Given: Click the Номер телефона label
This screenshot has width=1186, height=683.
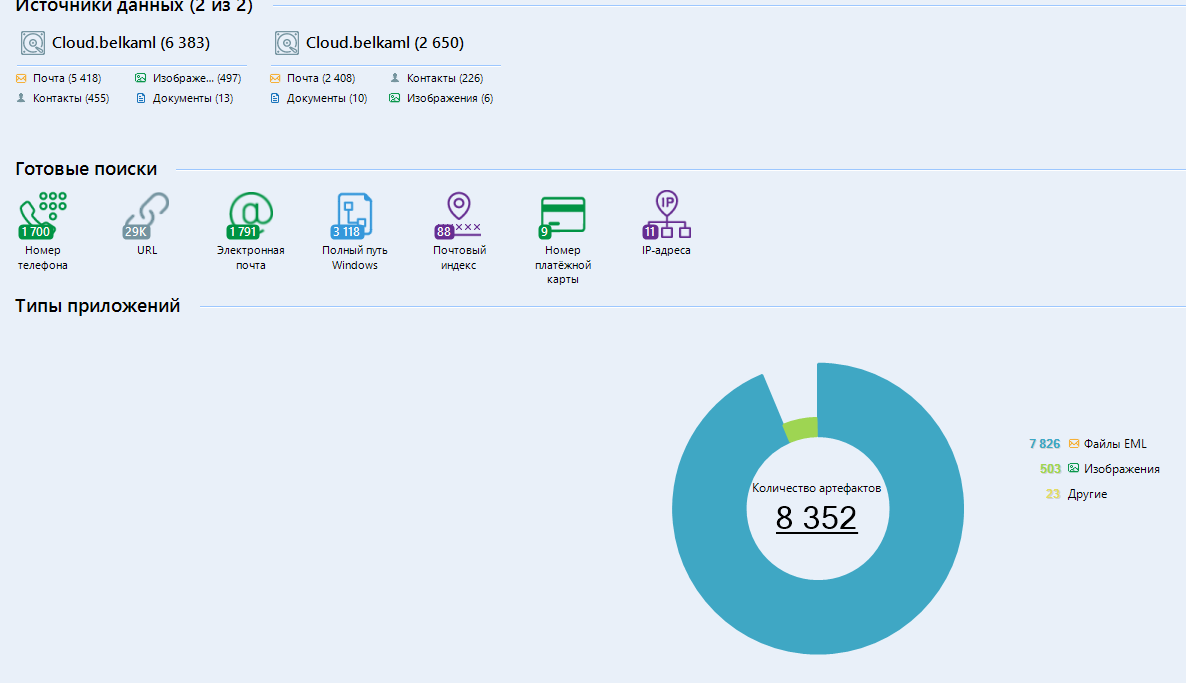Looking at the screenshot, I should tap(43, 258).
